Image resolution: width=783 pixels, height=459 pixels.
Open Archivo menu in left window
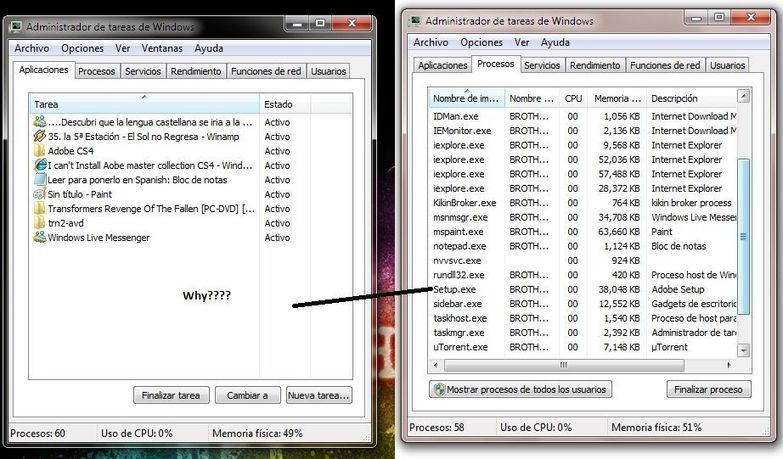click(x=31, y=48)
